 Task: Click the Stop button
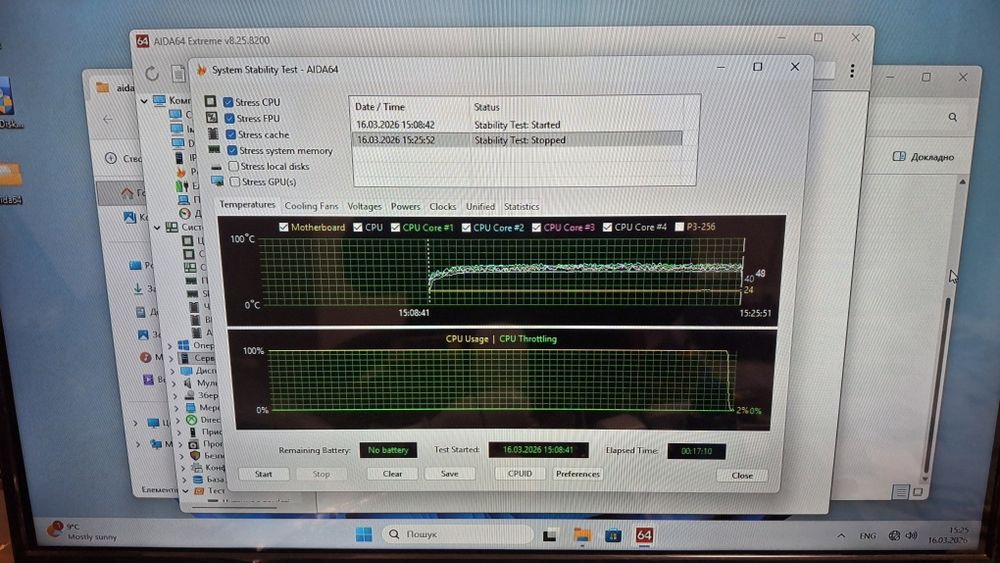coord(321,474)
